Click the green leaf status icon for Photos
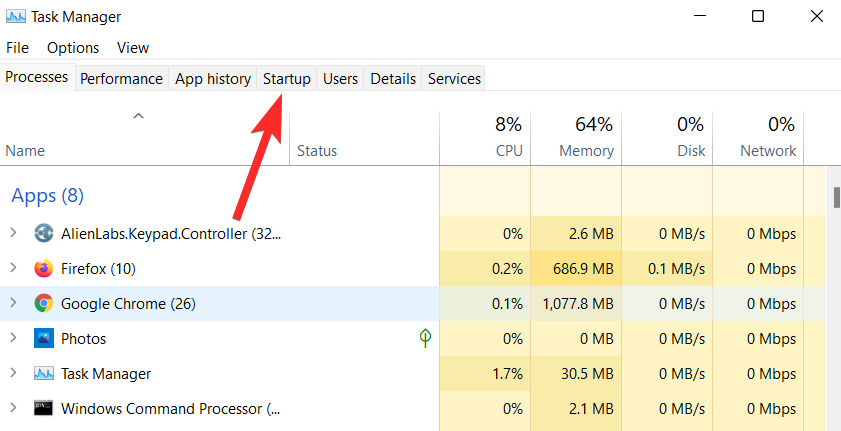 coord(425,339)
